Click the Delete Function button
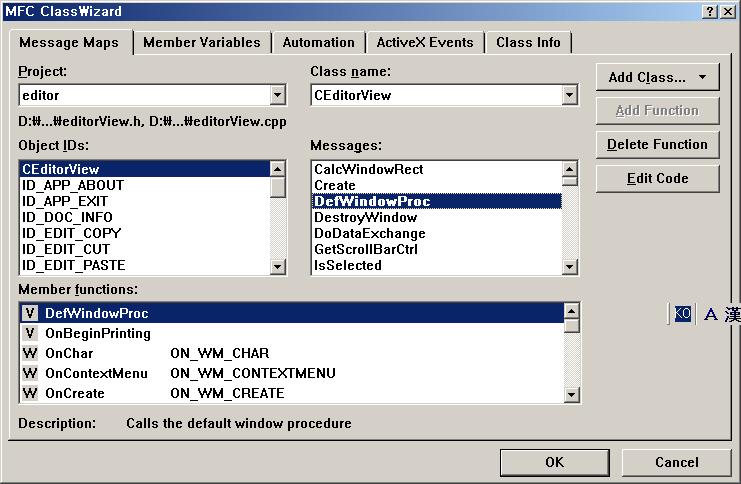 [x=657, y=145]
